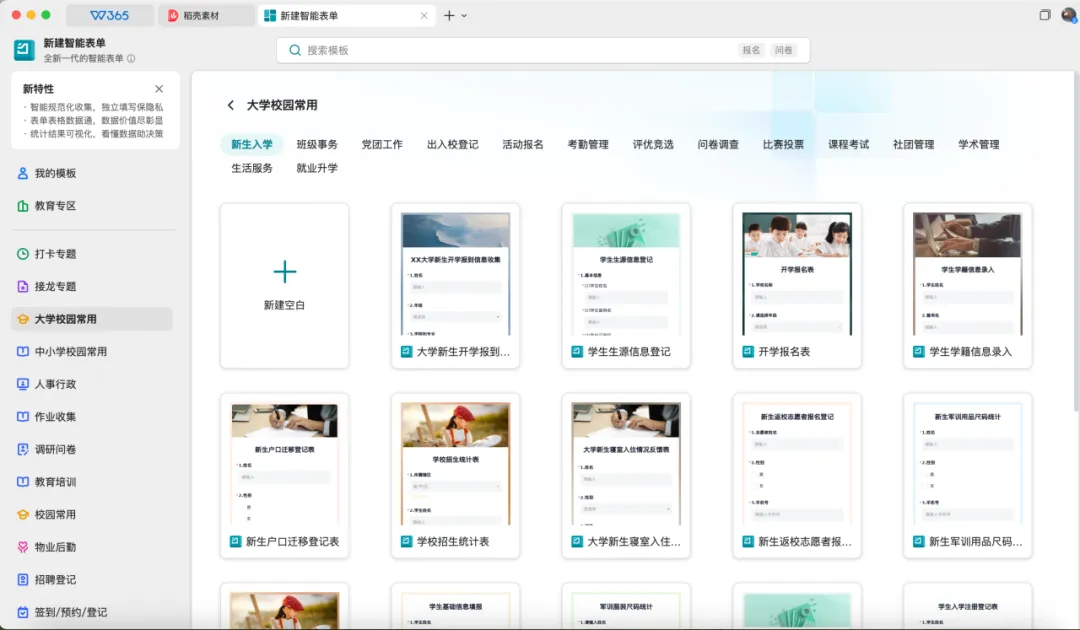The width and height of the screenshot is (1080, 630).
Task: Select 大学校园常用 in the sidebar
Action: [92, 319]
